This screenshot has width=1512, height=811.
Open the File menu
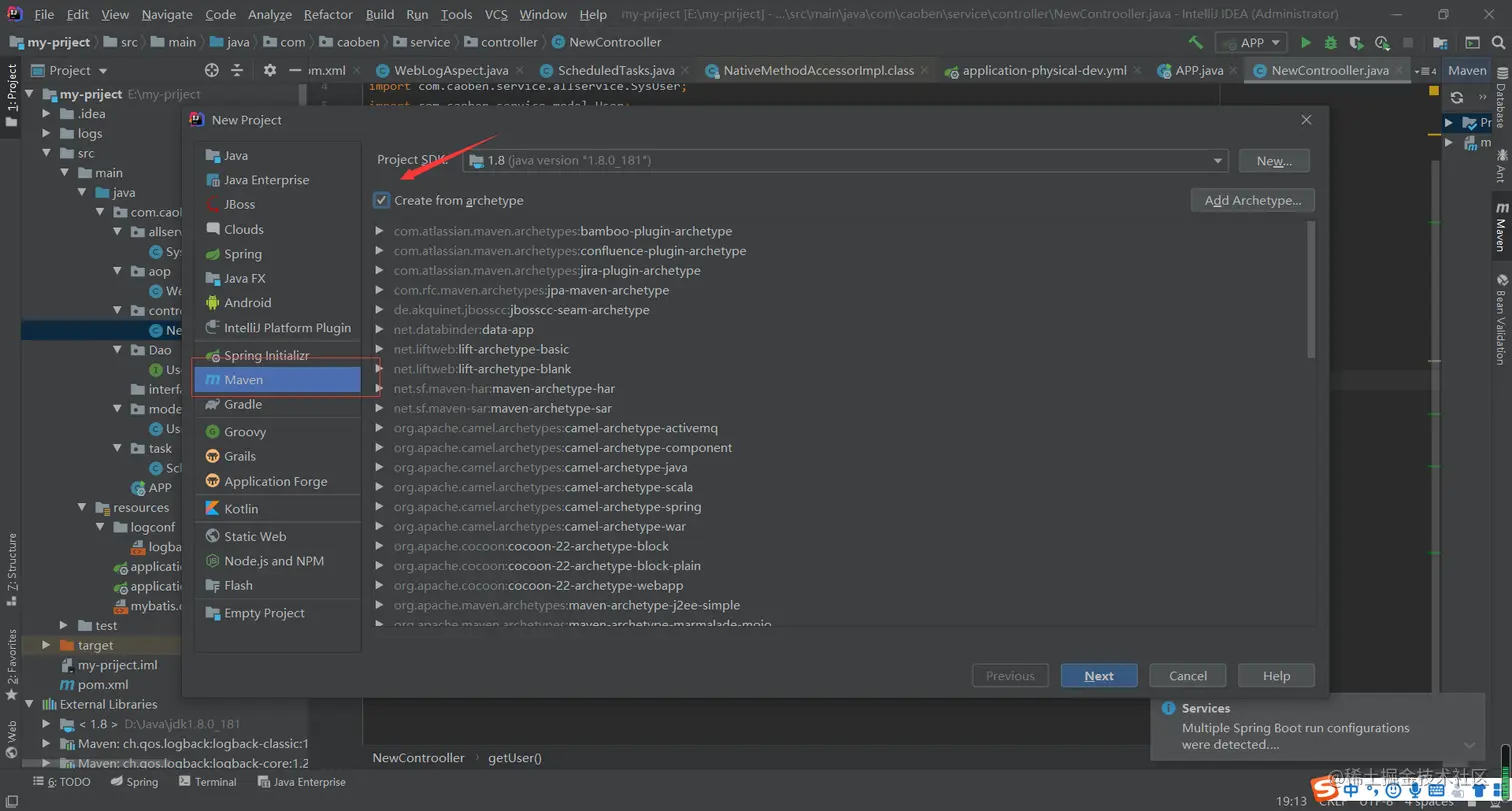44,14
